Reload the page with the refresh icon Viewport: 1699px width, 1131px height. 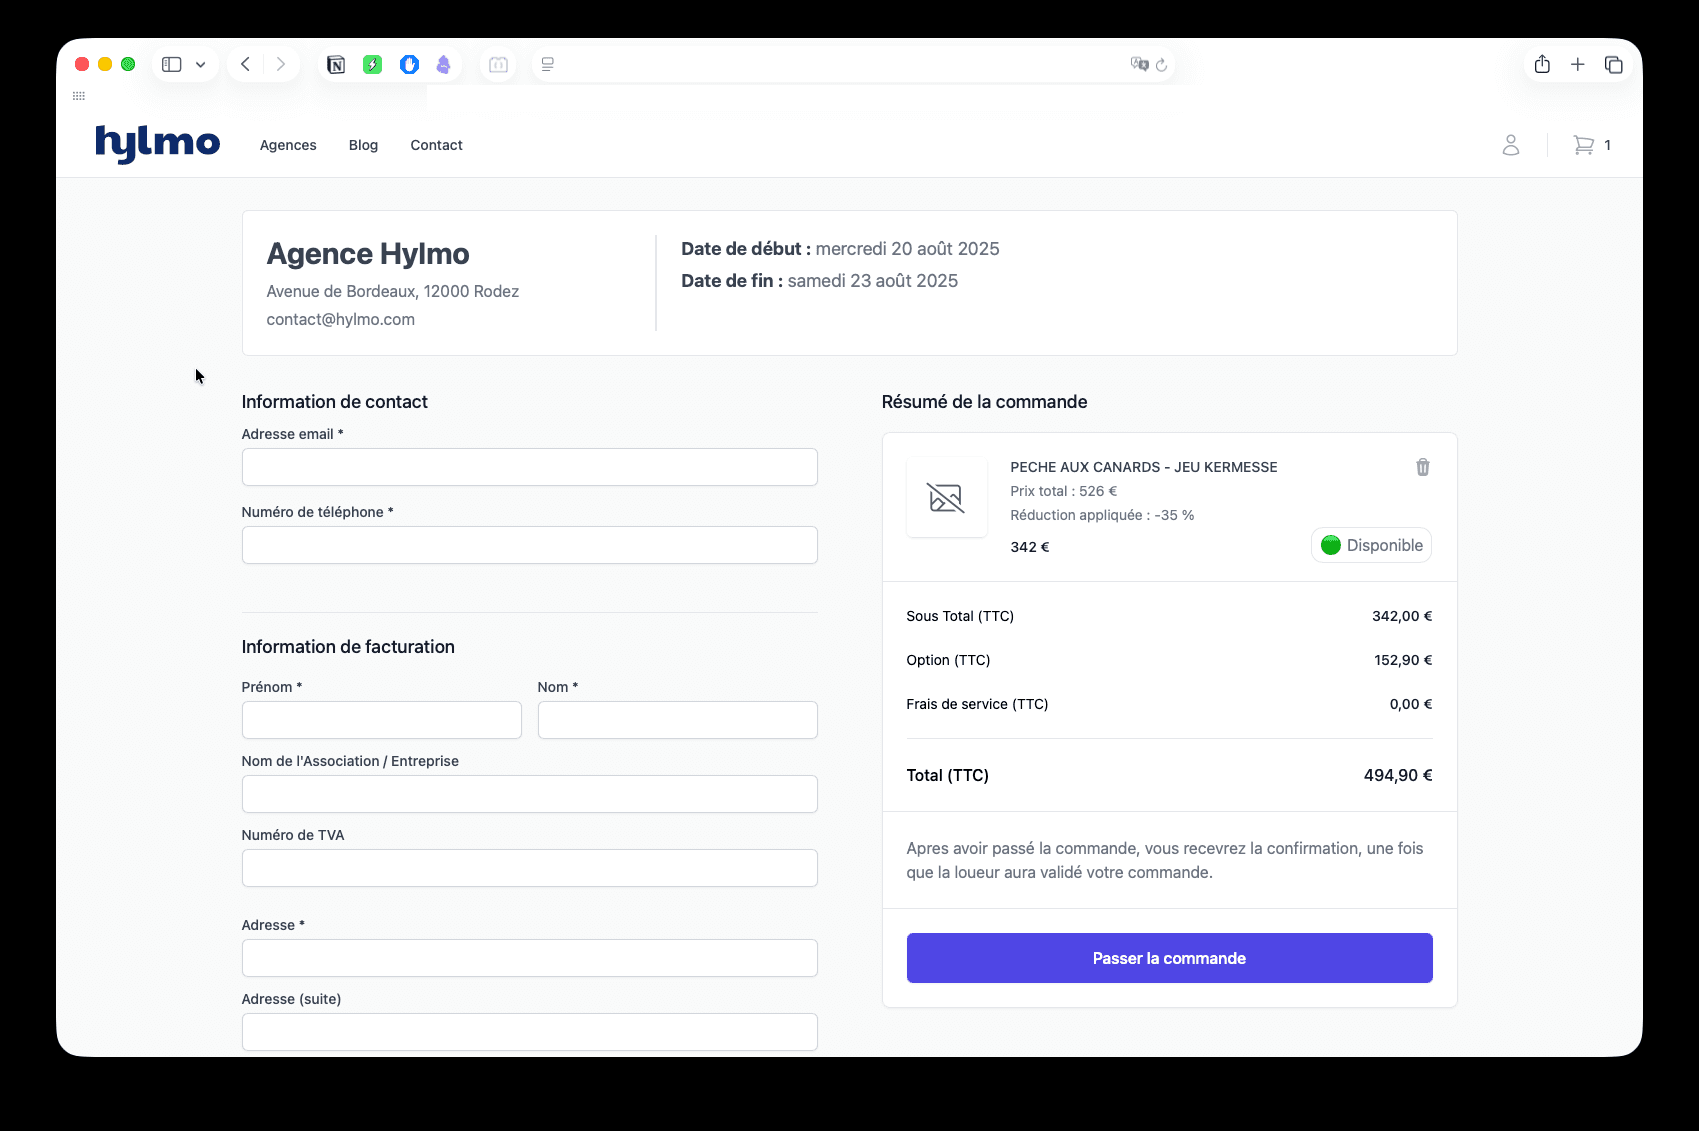pos(1161,65)
